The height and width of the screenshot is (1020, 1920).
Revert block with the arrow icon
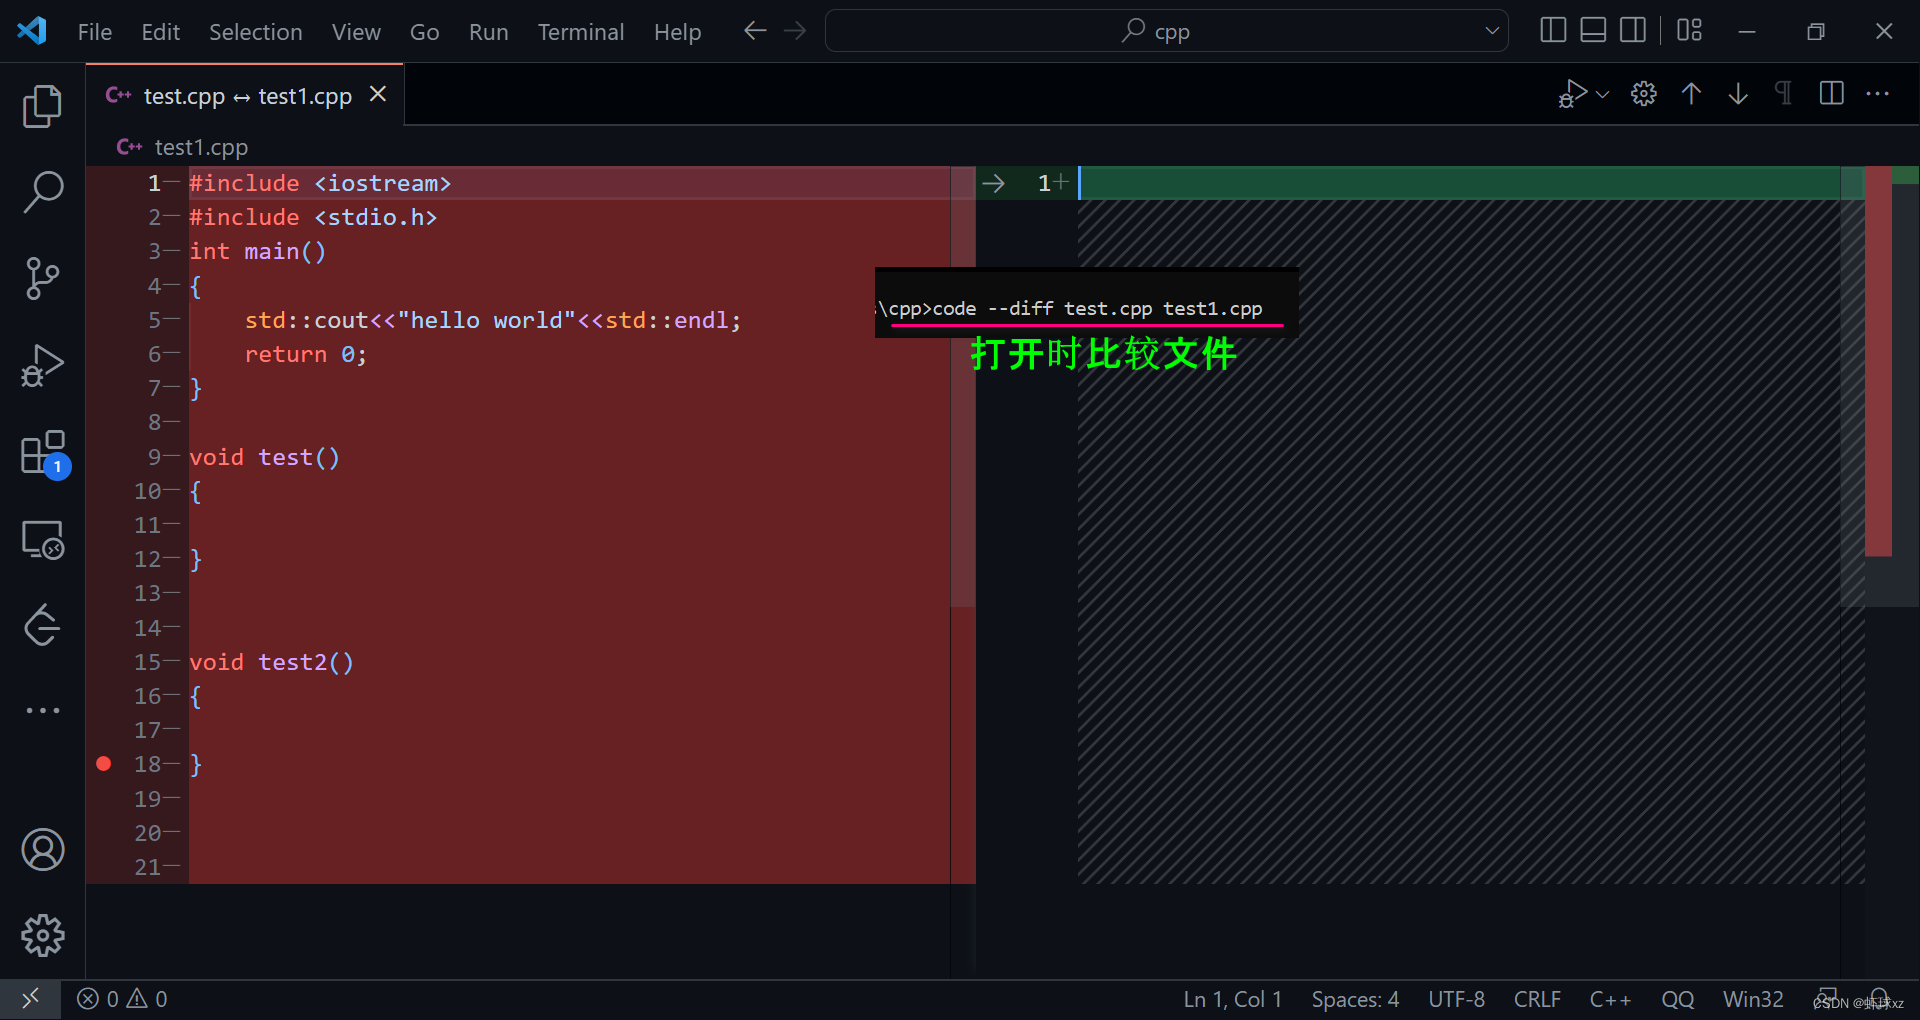(993, 183)
